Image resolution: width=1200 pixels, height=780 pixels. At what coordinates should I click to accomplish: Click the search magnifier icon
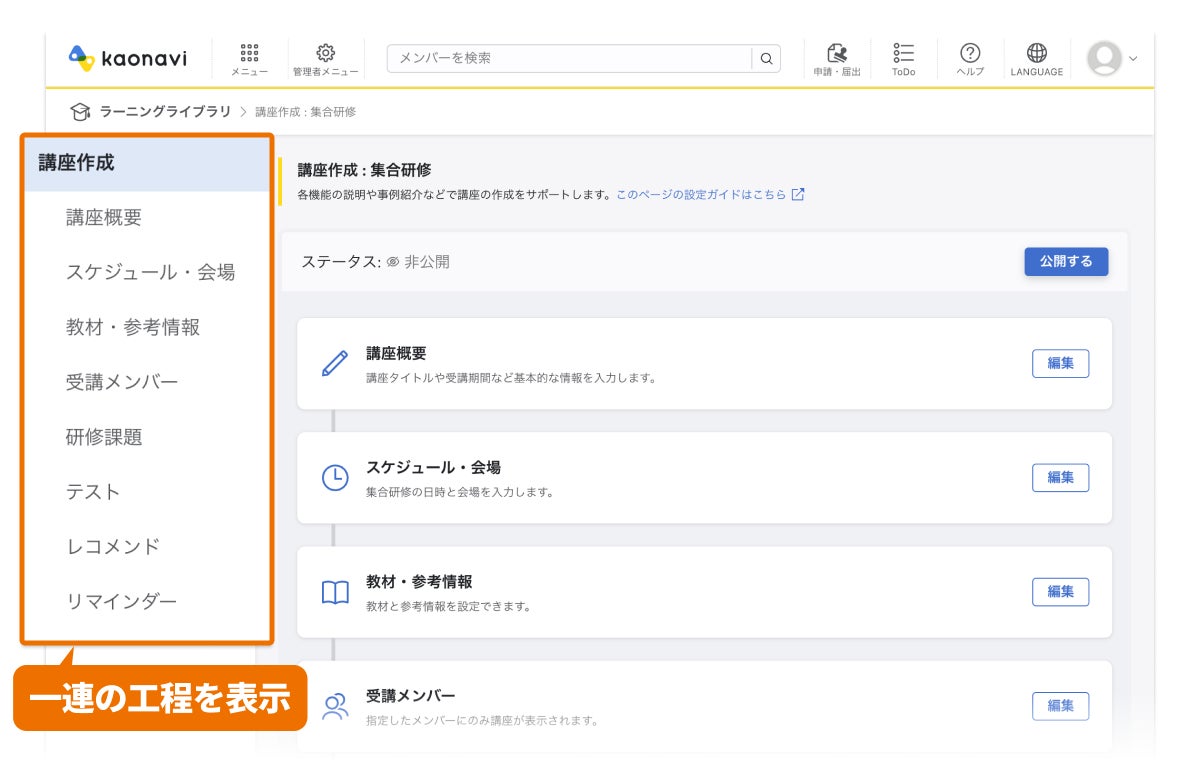[766, 58]
